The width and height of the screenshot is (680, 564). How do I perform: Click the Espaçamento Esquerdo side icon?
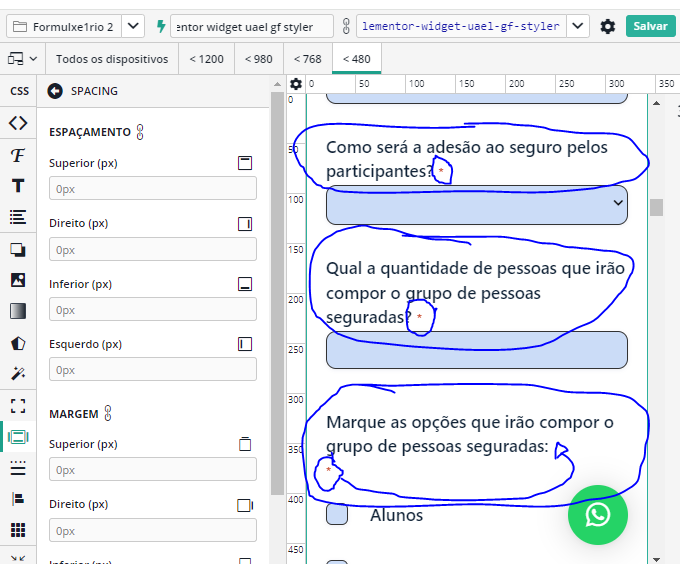click(x=245, y=344)
